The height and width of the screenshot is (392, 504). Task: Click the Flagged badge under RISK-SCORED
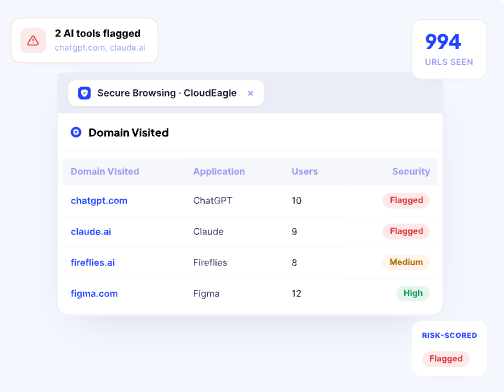[446, 359]
